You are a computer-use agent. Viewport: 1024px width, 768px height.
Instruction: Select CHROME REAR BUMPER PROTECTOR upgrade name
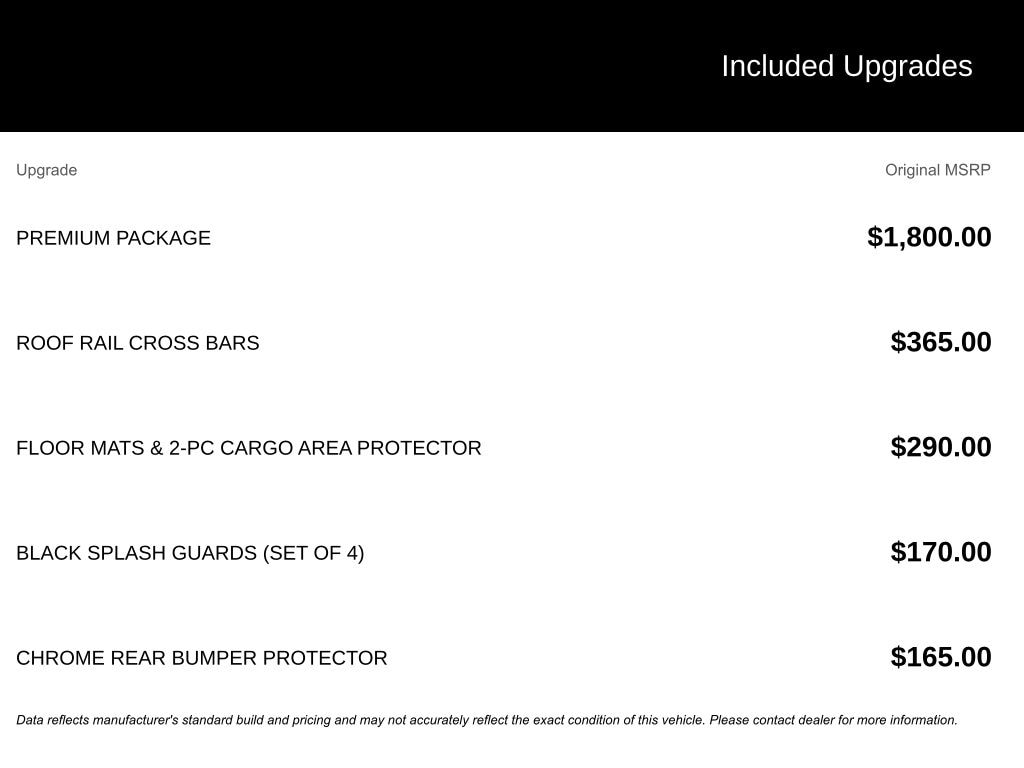point(201,658)
